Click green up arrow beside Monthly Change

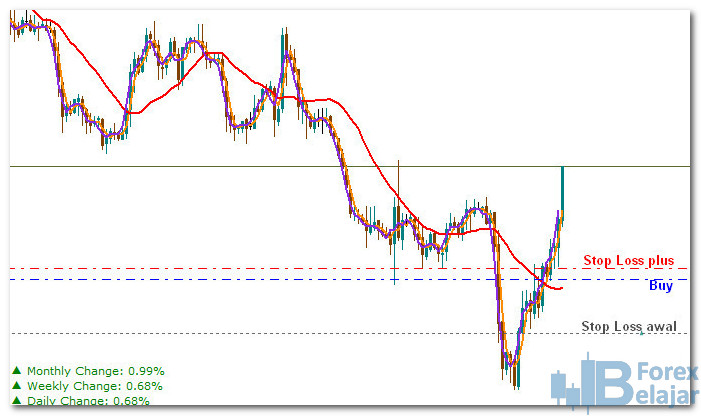tap(17, 370)
